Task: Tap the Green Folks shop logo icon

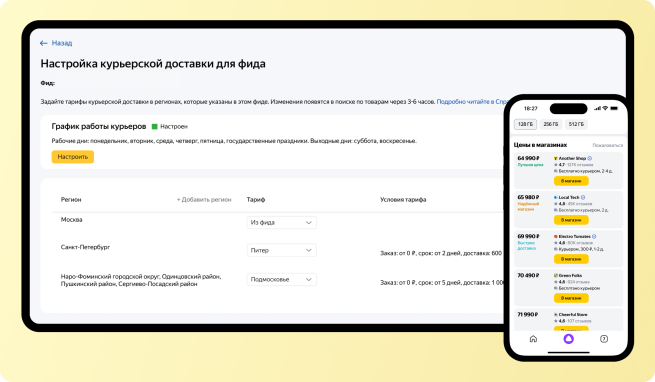Action: pyautogui.click(x=556, y=275)
